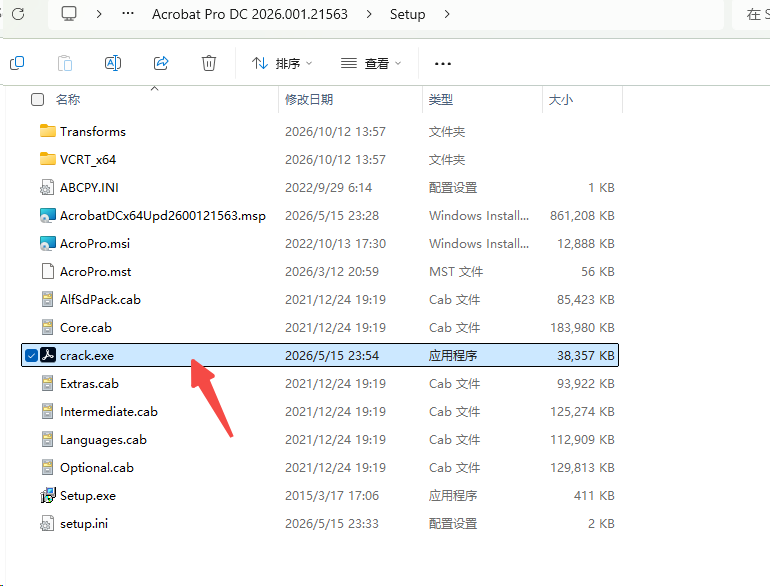Select the Transforms folder name
The image size is (770, 586).
[93, 132]
